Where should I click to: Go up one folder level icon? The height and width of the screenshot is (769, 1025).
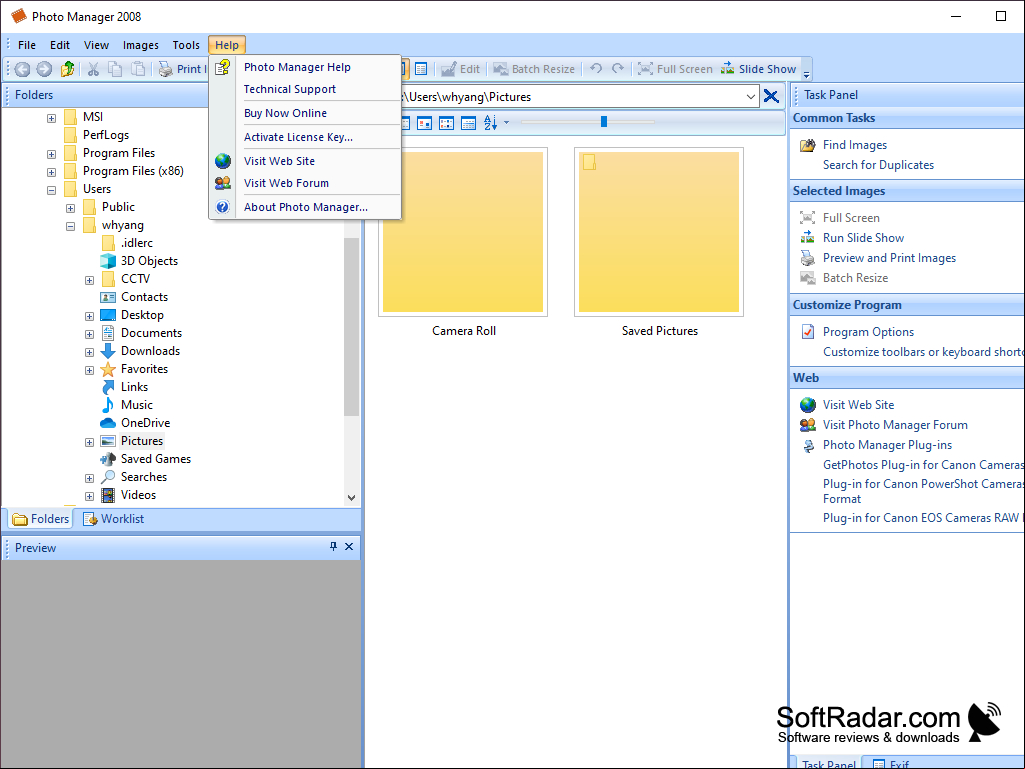pyautogui.click(x=67, y=69)
